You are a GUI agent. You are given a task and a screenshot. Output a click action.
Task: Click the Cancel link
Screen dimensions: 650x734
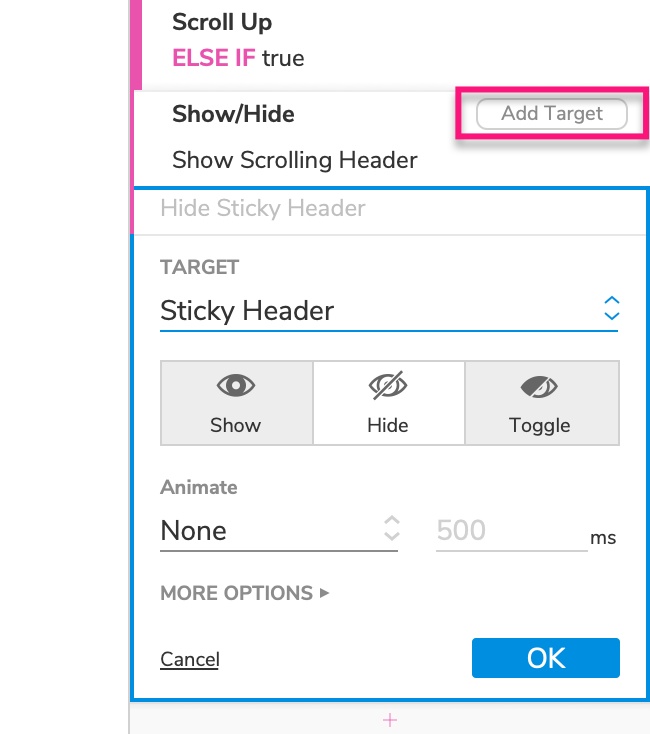tap(190, 659)
